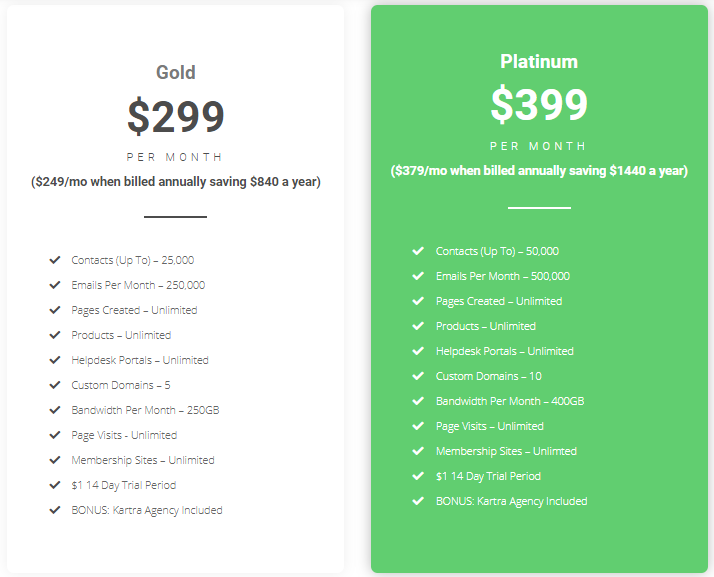The image size is (714, 577).
Task: Click checkmark beside Platinum Custom Domains 10
Action: pos(418,376)
